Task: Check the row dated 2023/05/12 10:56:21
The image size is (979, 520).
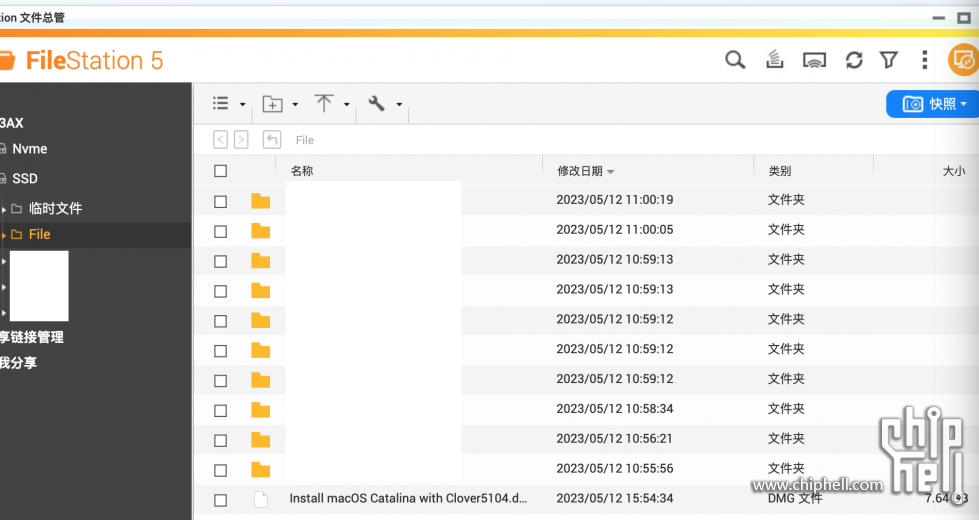Action: tap(220, 441)
